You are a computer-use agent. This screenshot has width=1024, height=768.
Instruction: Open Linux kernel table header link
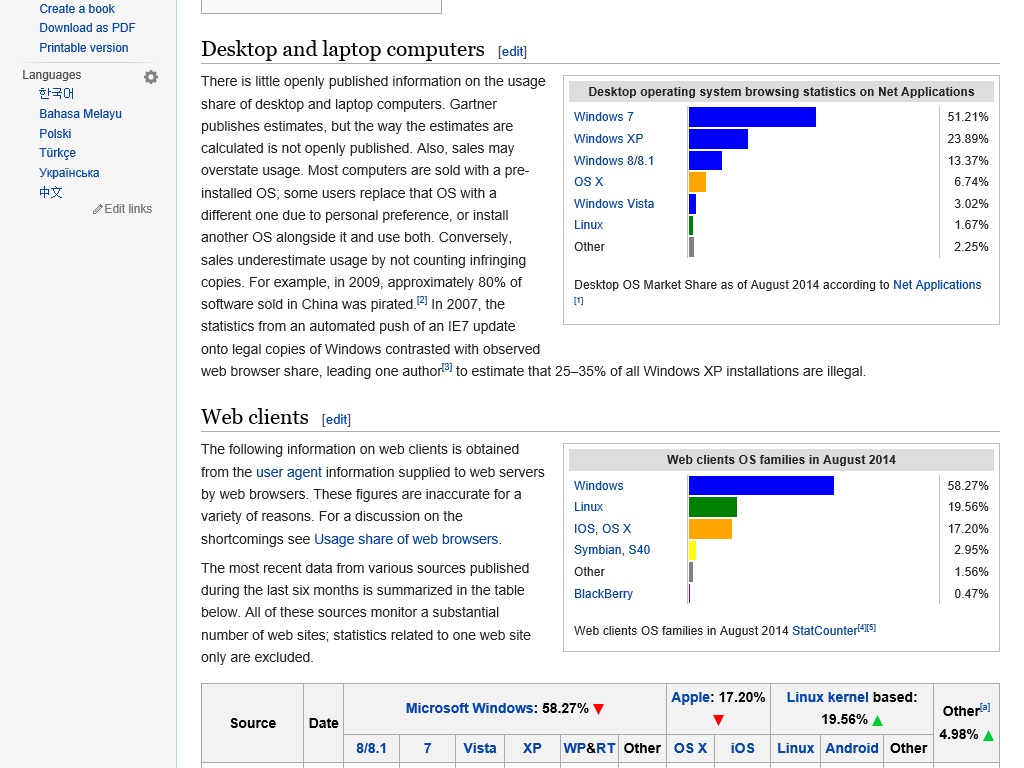tap(827, 697)
